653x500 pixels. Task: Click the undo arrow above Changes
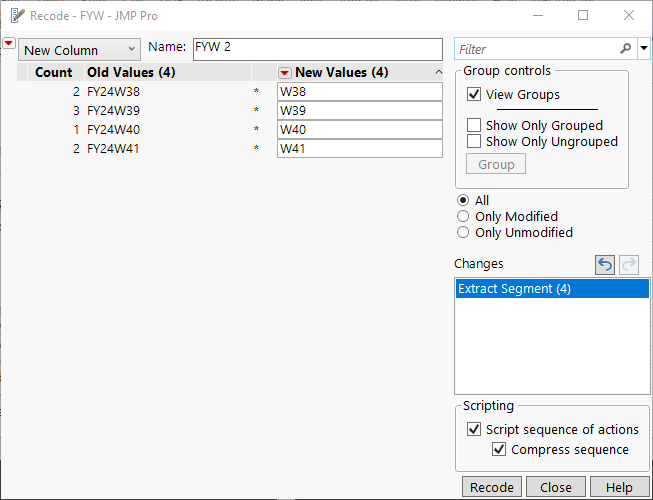[605, 264]
